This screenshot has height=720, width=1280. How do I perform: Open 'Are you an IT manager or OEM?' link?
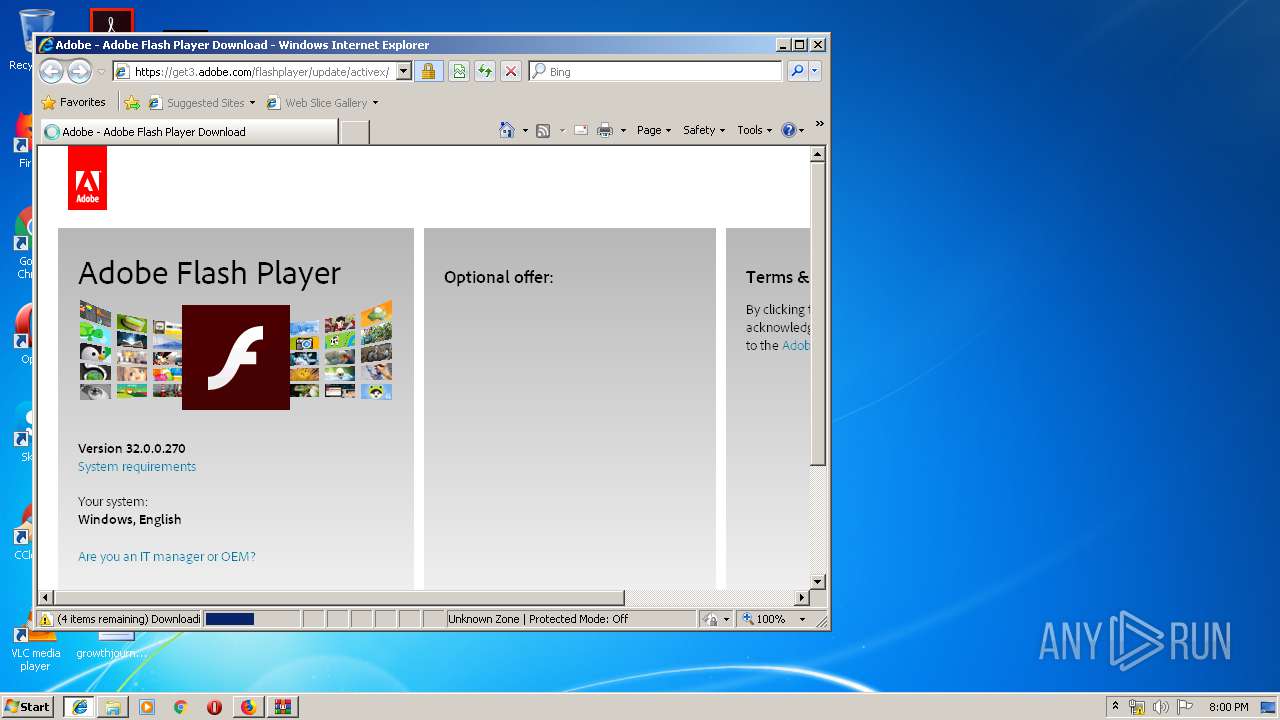tap(167, 557)
